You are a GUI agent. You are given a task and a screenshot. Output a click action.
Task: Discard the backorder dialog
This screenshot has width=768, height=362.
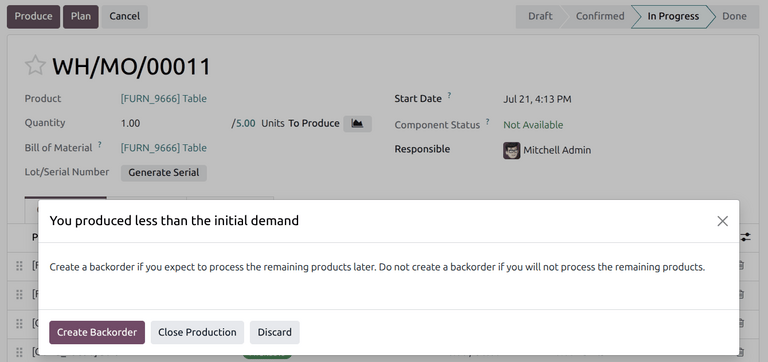point(275,333)
